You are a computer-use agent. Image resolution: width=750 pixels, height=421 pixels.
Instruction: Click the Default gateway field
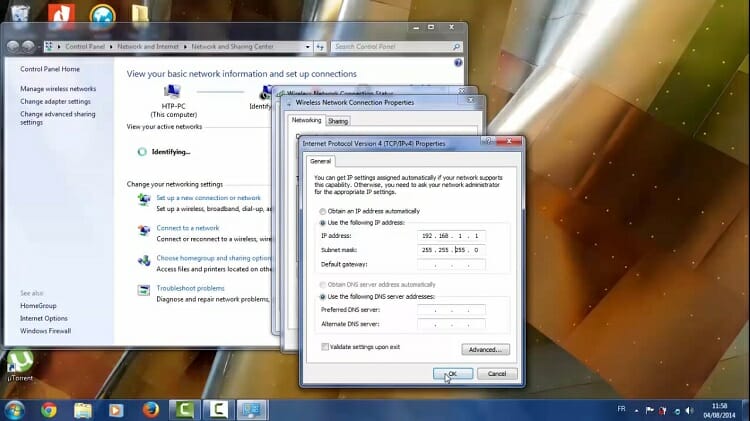[451, 265]
